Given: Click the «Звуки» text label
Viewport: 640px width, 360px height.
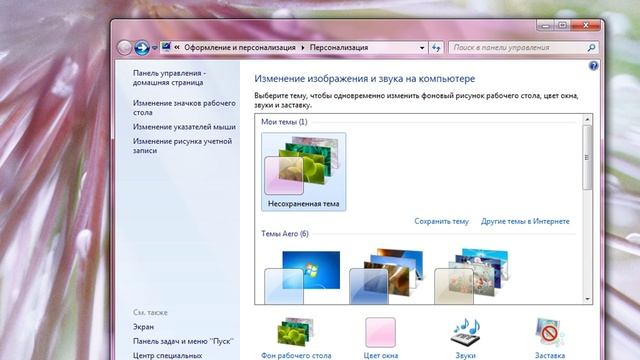Looking at the screenshot, I should click(x=465, y=356).
